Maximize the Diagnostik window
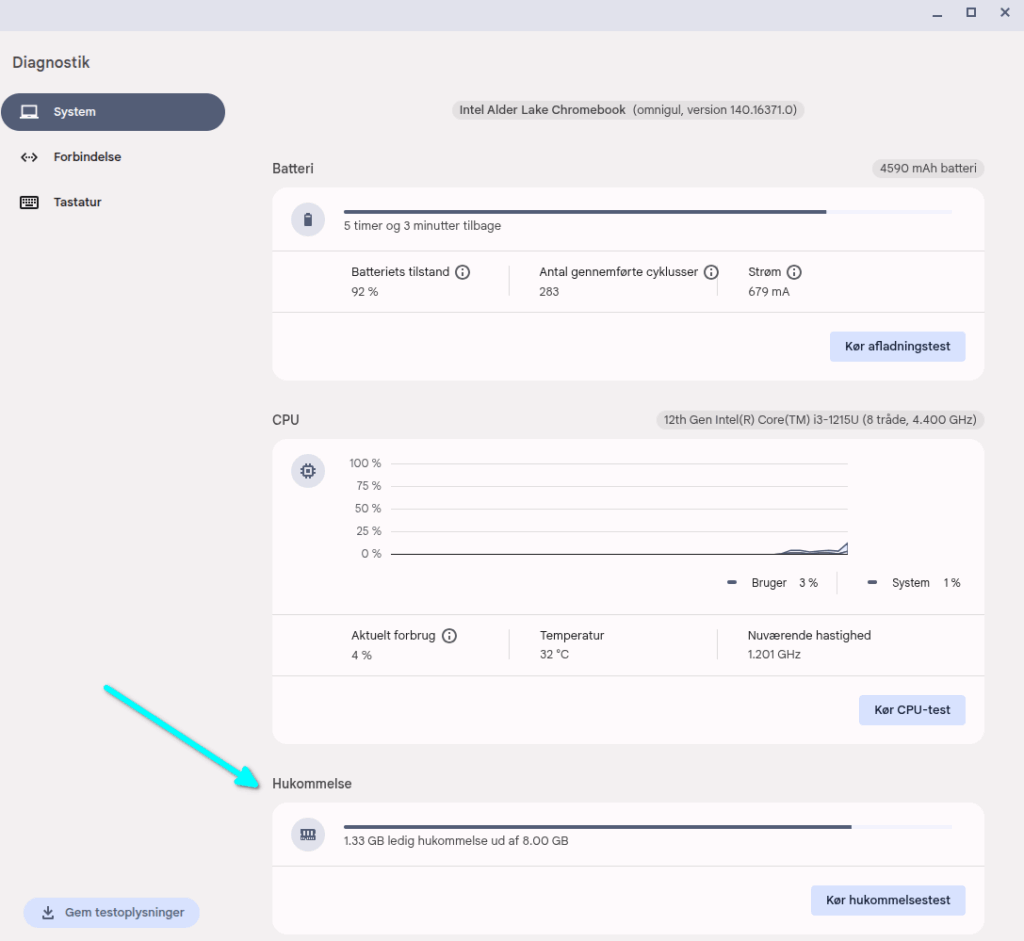The image size is (1024, 941). coord(970,13)
